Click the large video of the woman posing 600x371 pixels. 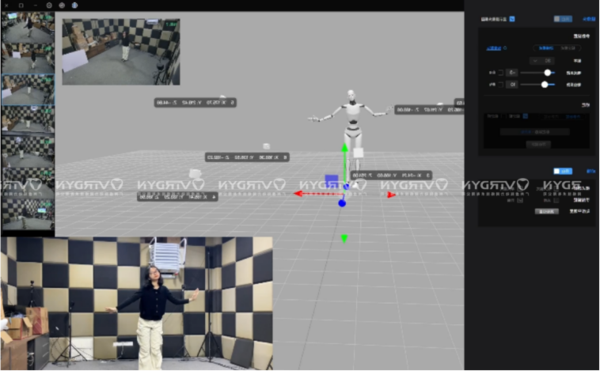tap(137, 303)
